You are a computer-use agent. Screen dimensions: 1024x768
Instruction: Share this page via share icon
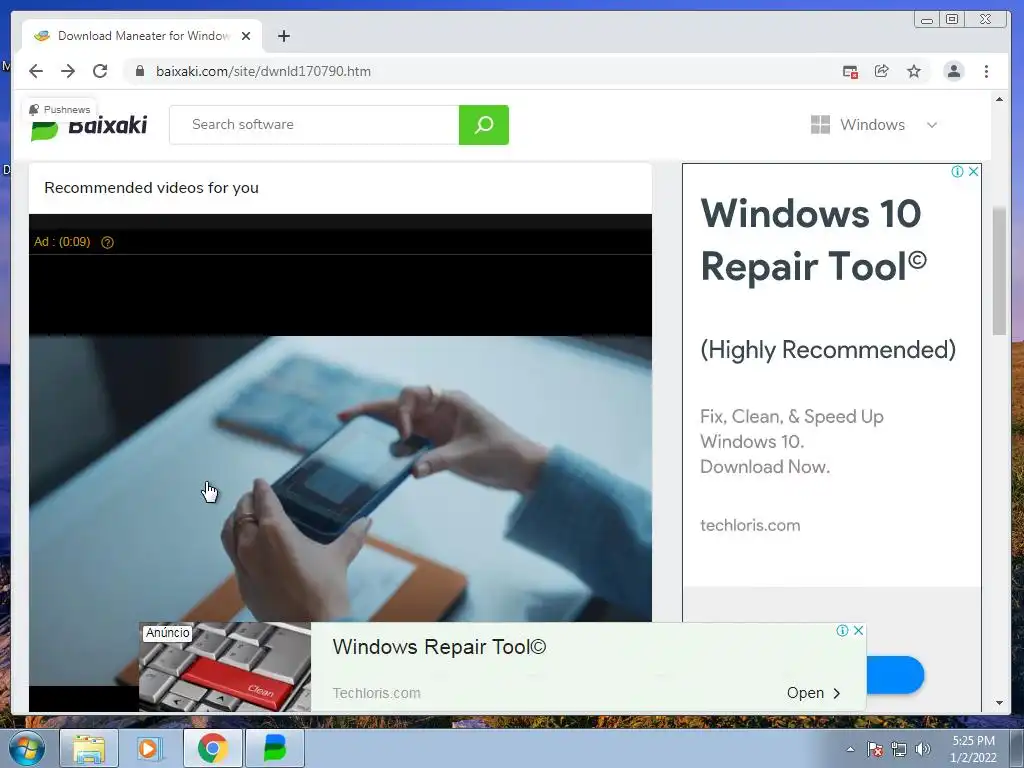pos(882,71)
